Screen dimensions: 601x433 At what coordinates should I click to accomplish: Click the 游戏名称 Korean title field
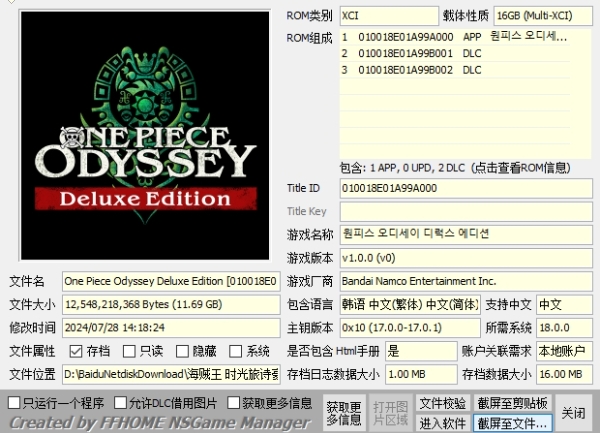coord(466,235)
